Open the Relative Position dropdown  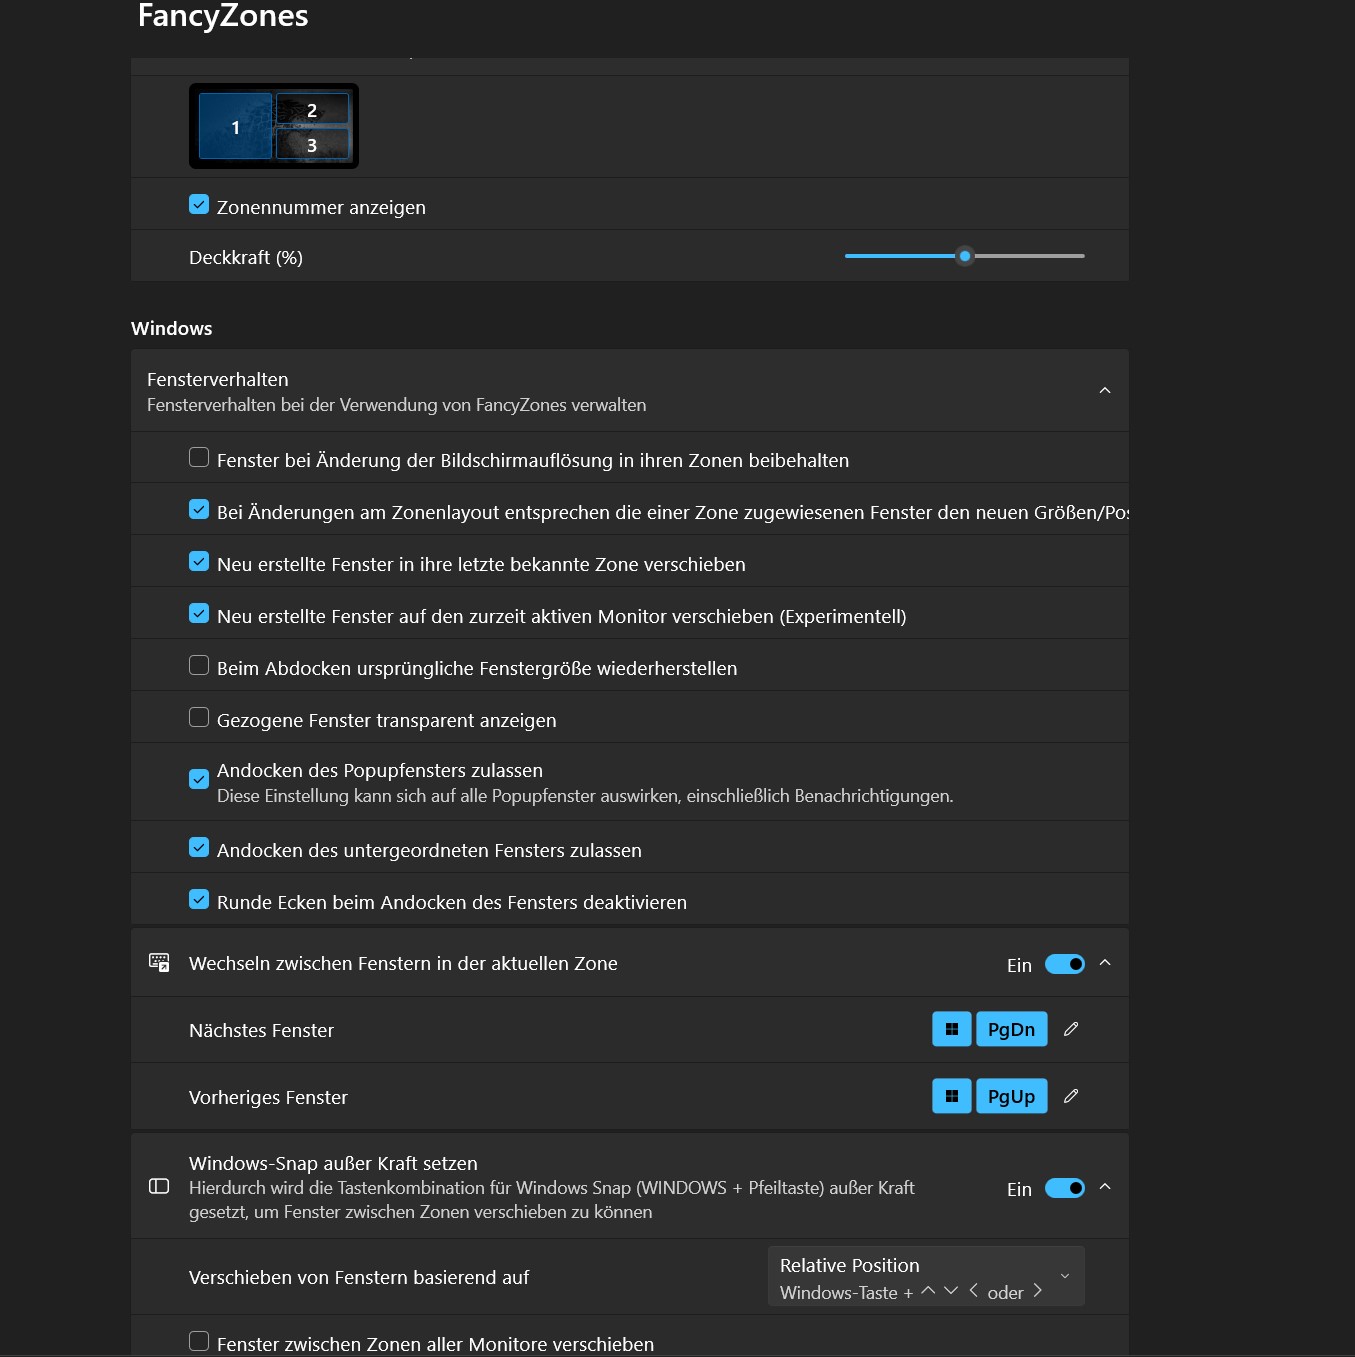pos(926,1276)
